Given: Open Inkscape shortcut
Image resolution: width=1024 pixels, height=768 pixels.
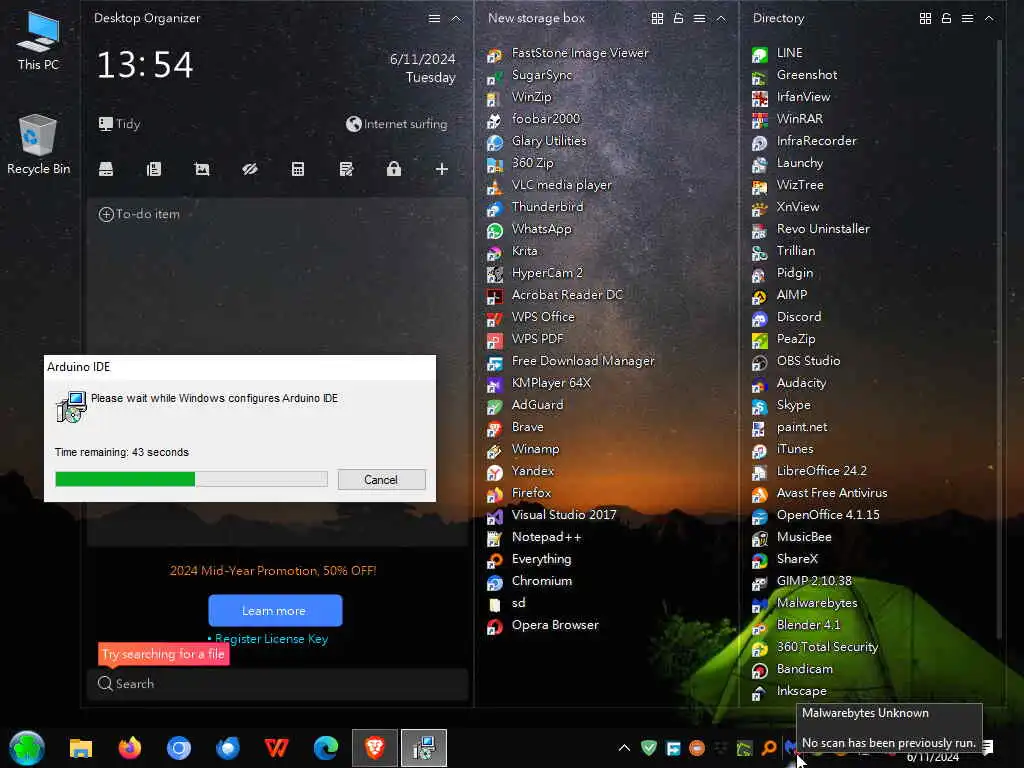Looking at the screenshot, I should pos(789,692).
